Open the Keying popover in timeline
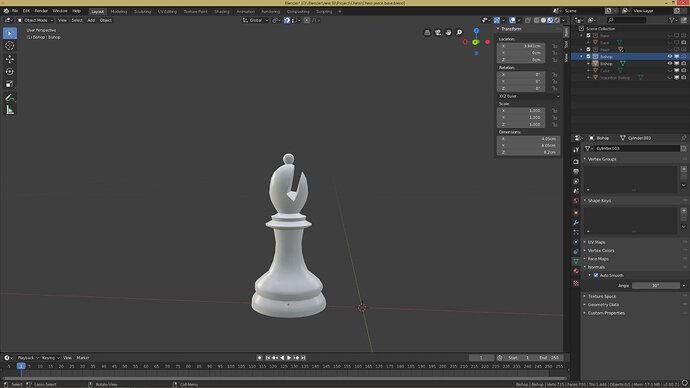Viewport: 690px width, 388px height. coord(50,358)
